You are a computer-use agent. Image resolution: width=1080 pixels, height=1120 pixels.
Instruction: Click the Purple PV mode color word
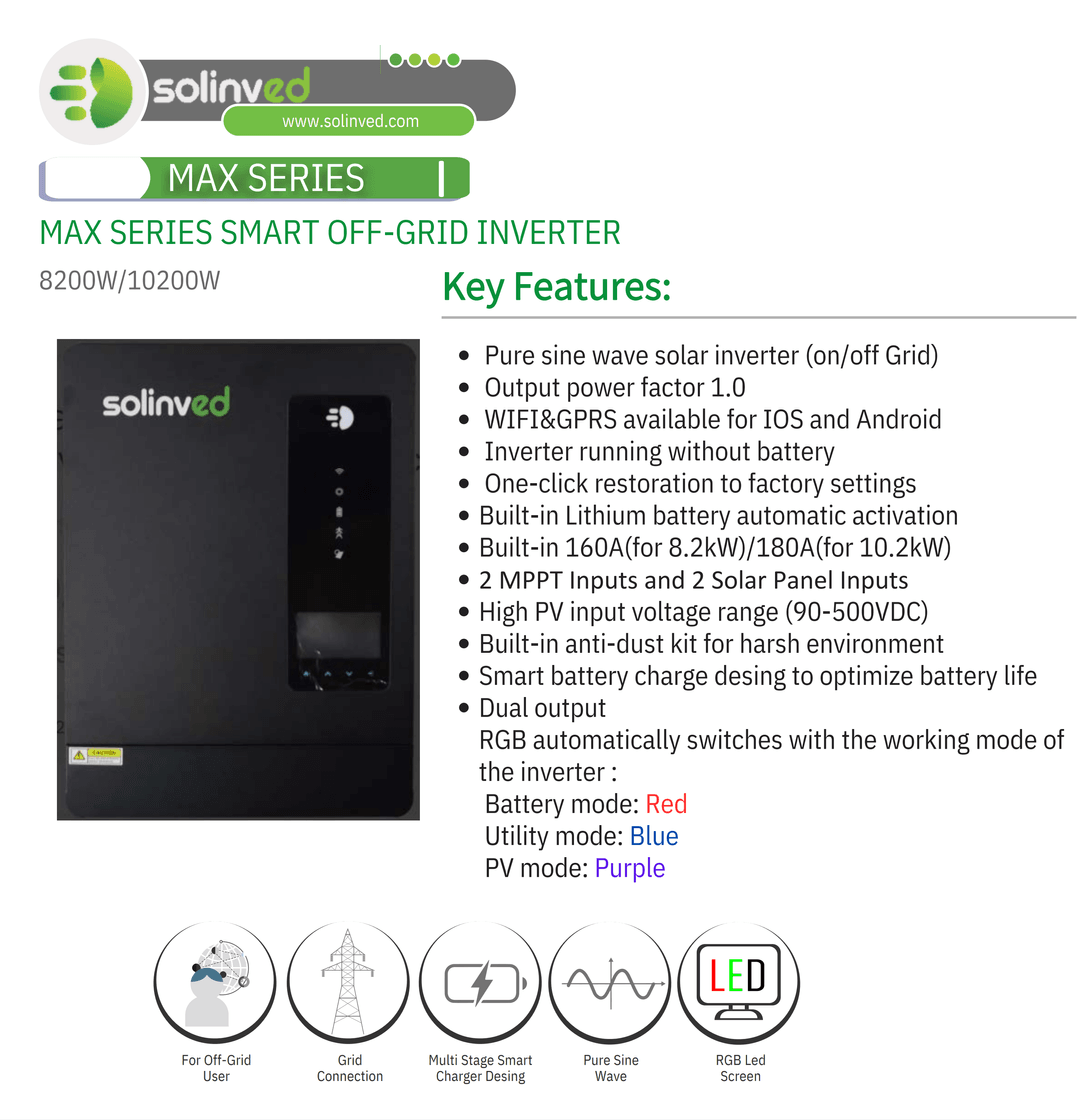630,869
